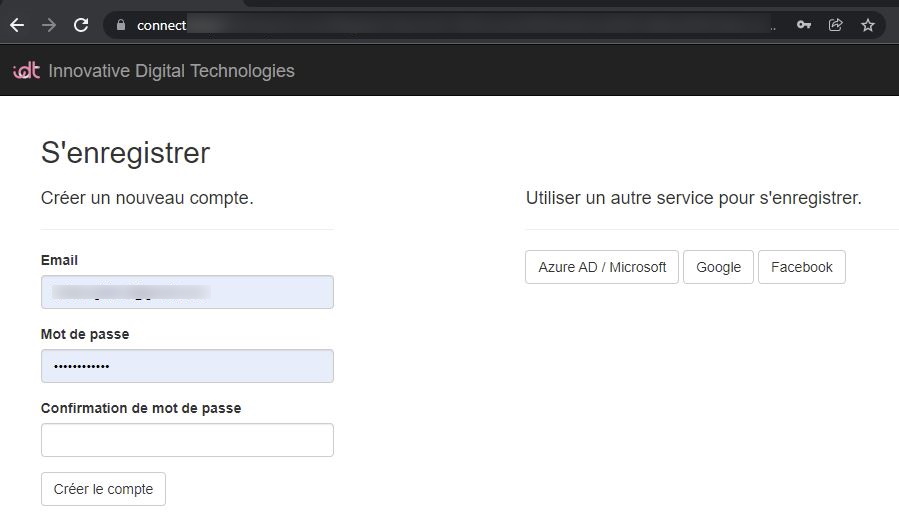Viewport: 899px width, 516px height.
Task: Click the Email field label
Action: coord(59,260)
